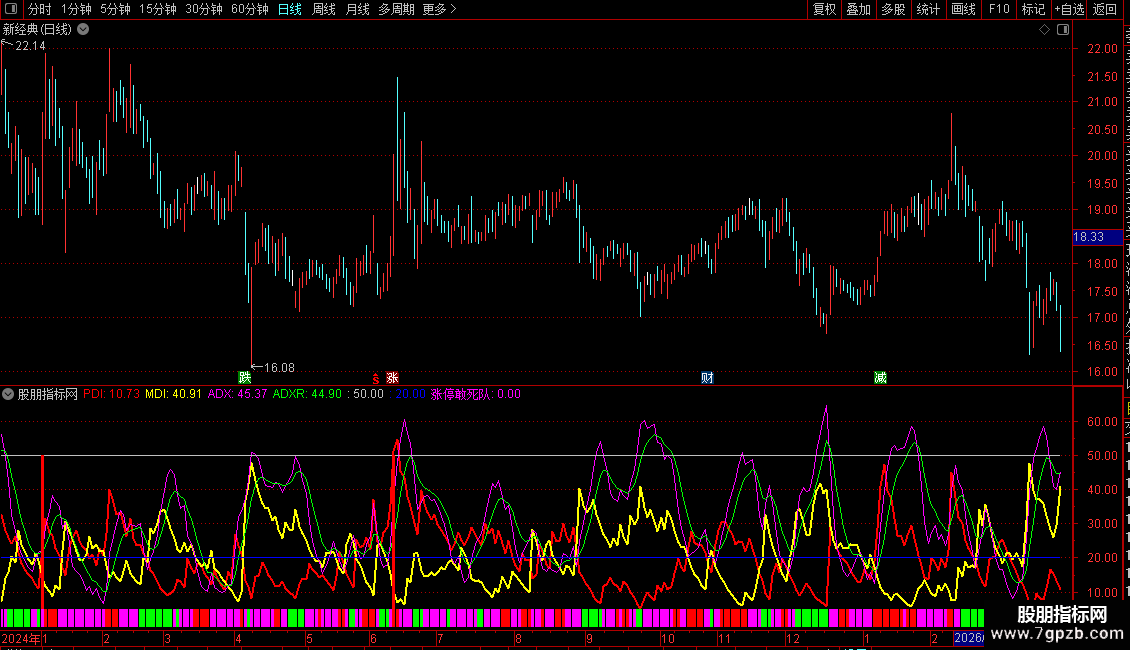The image size is (1130, 650).
Task: Switch to 日线 daily chart
Action: tap(290, 9)
